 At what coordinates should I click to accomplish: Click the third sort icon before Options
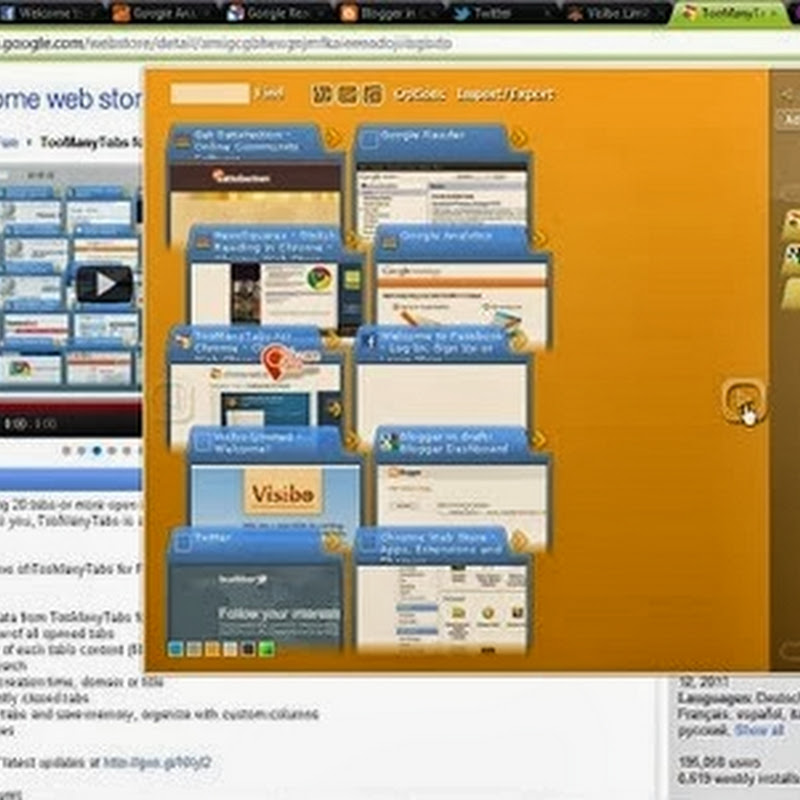[x=373, y=94]
